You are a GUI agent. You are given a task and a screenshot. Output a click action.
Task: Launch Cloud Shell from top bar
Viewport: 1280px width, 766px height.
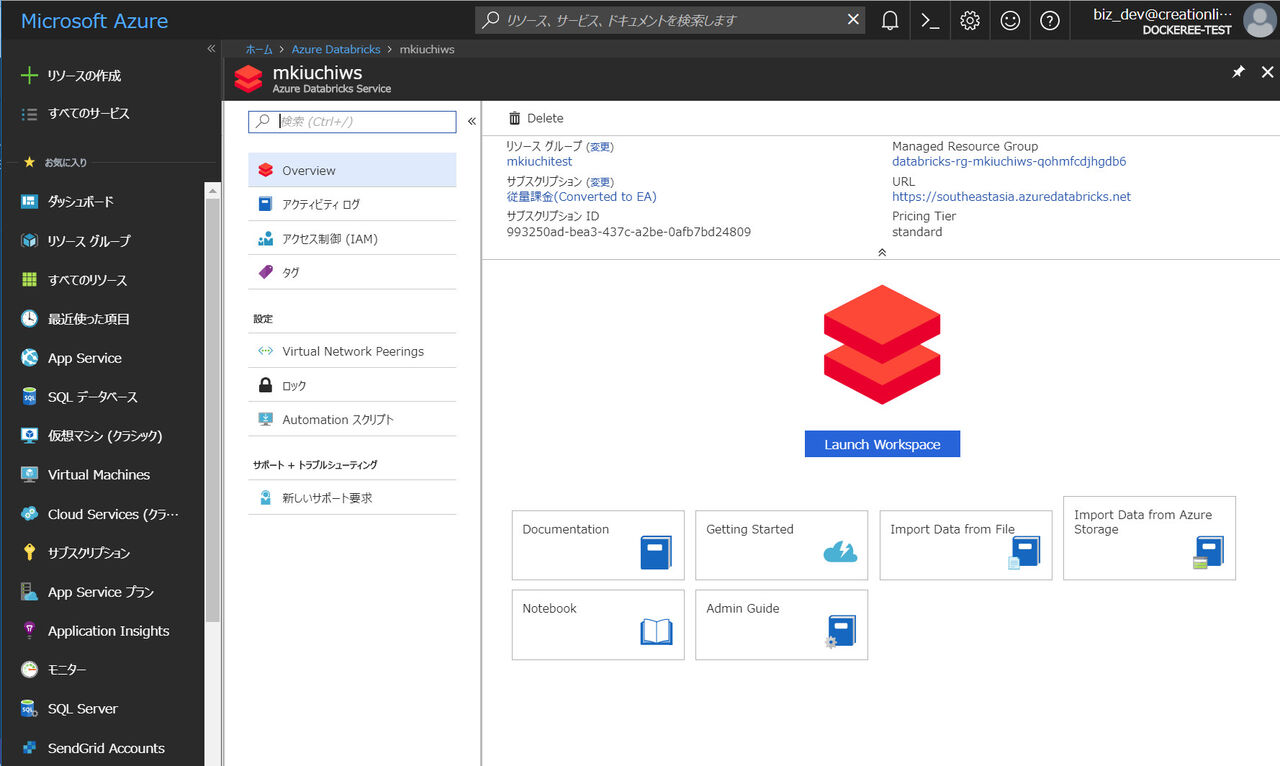click(930, 20)
